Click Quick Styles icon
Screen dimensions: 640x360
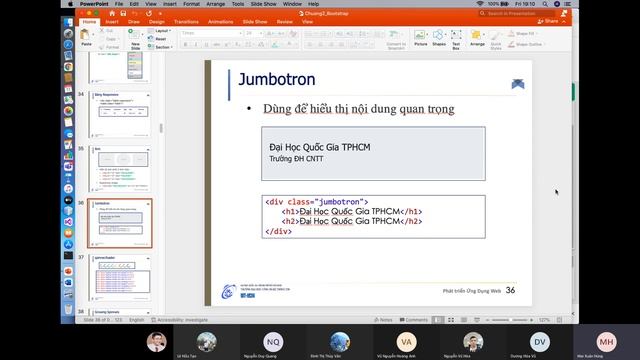coord(495,36)
